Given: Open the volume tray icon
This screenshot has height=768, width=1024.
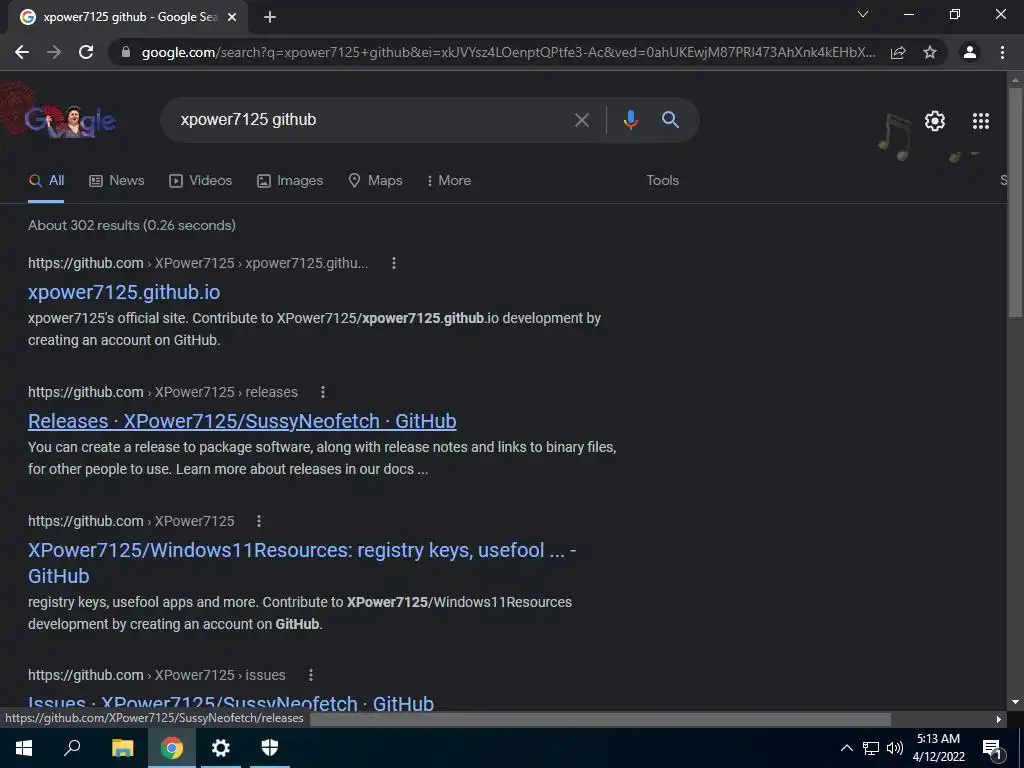Looking at the screenshot, I should tap(895, 748).
